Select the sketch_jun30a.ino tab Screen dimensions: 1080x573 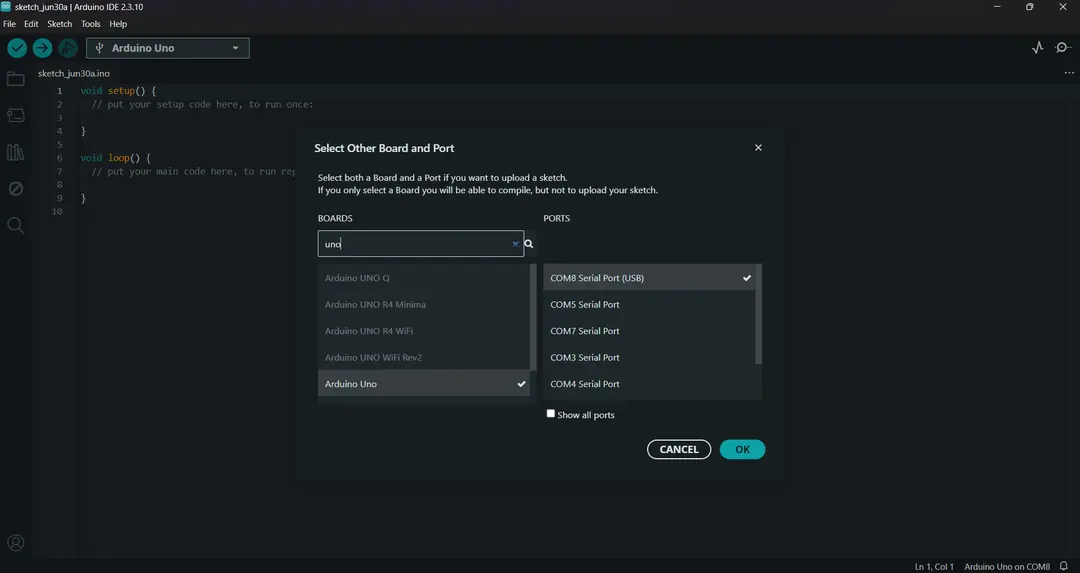coord(74,73)
